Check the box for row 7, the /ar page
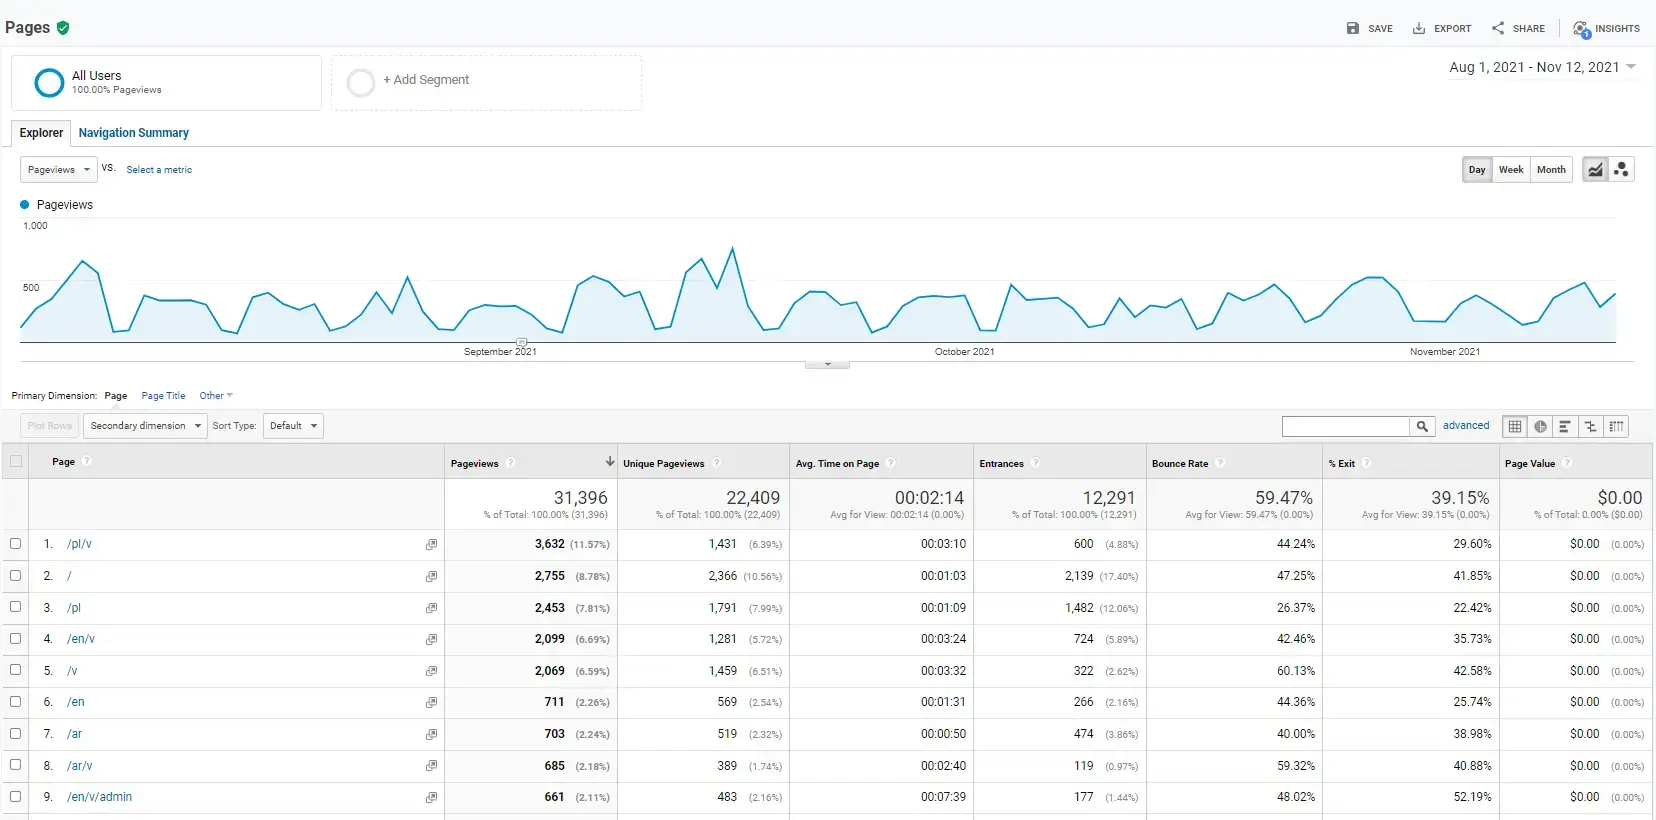 [x=15, y=733]
